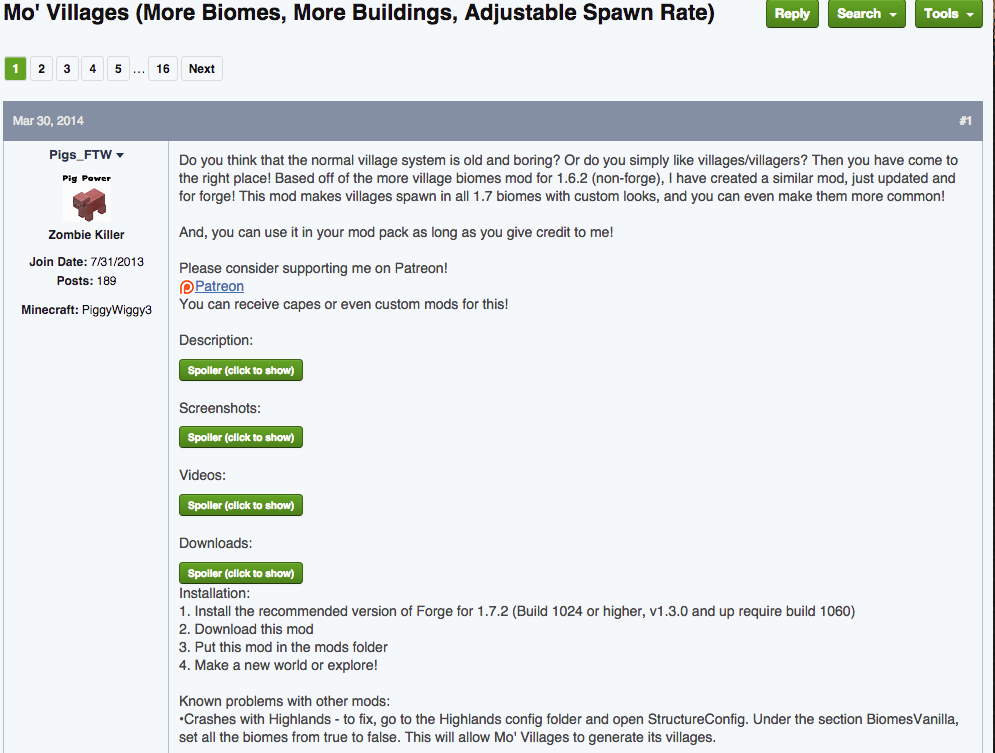
Task: Open the Tools dropdown menu
Action: (948, 13)
